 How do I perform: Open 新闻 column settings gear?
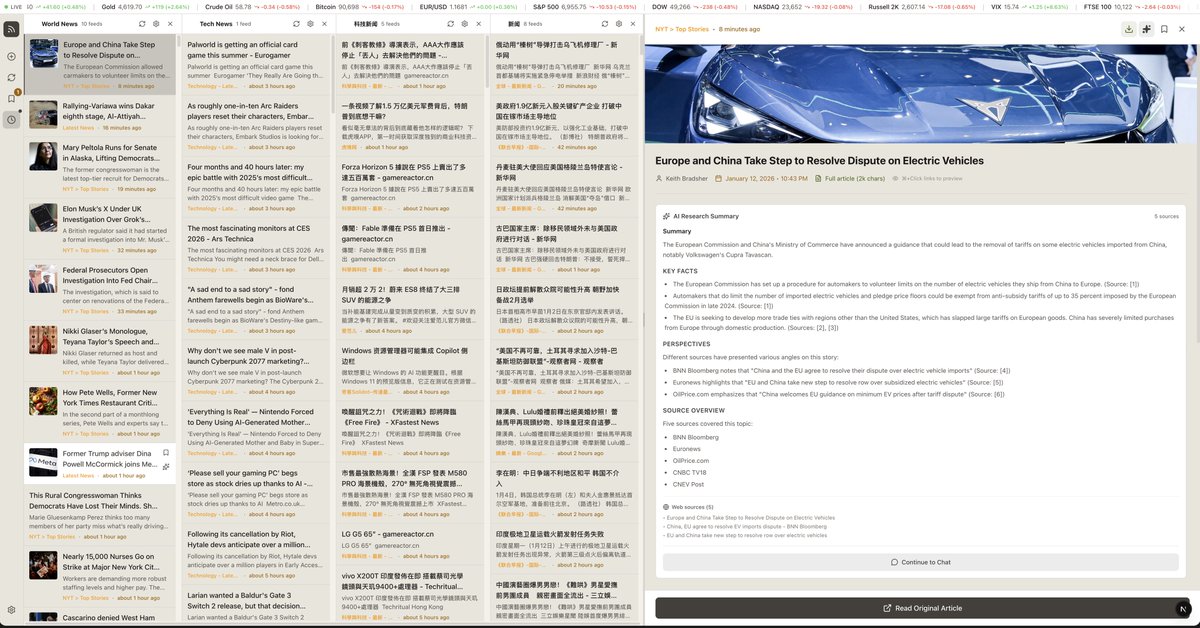coord(618,23)
